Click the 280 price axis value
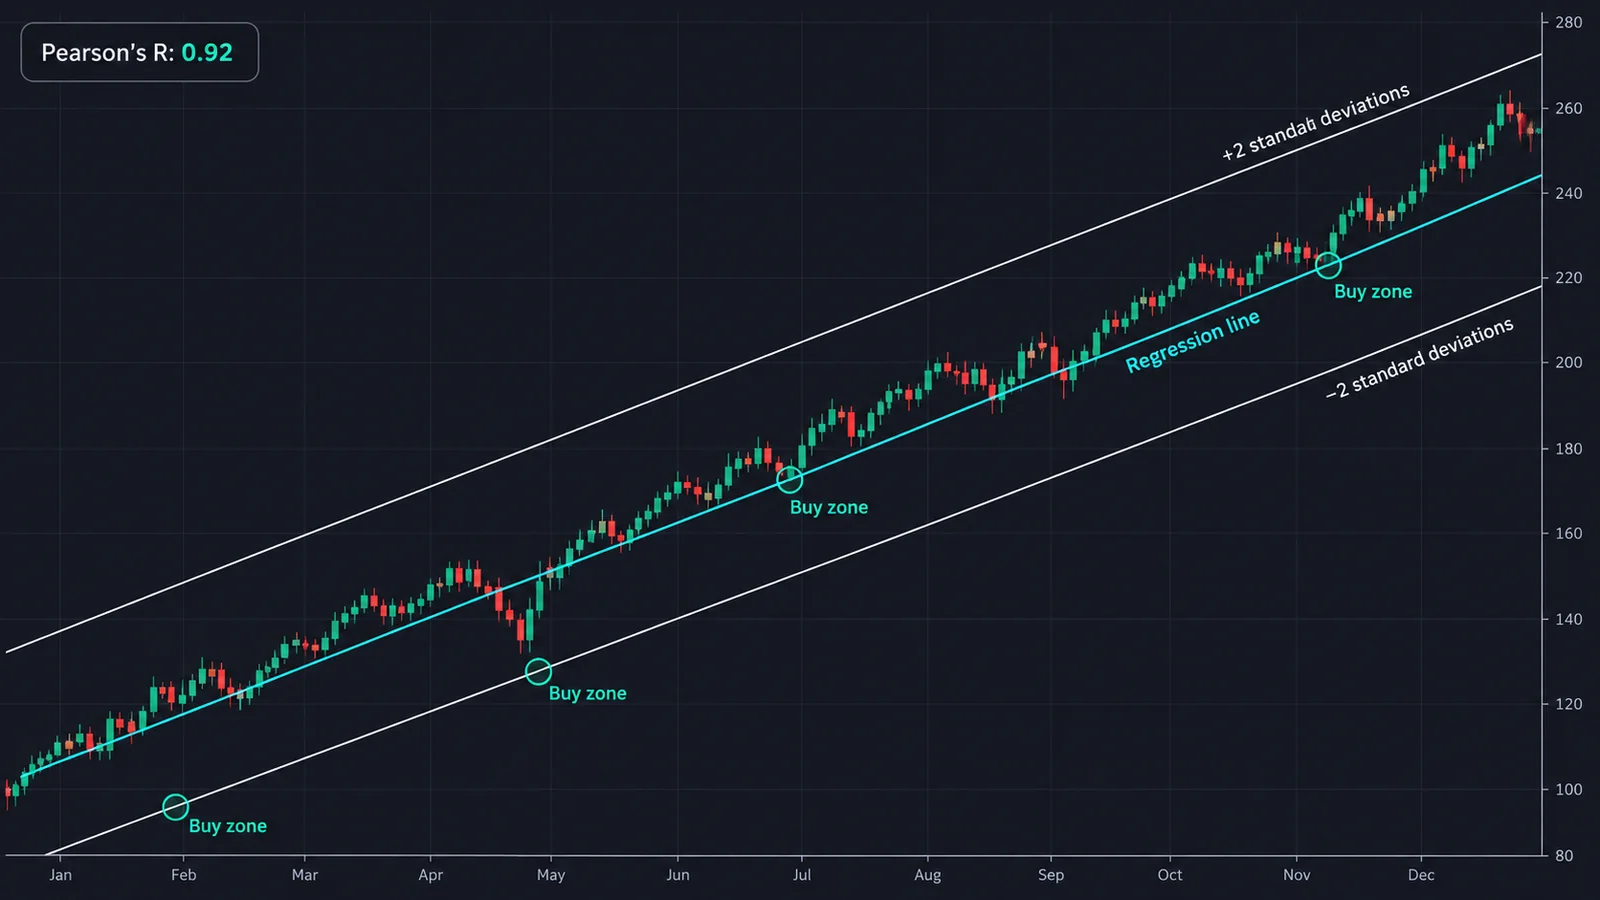This screenshot has height=900, width=1600. [1569, 22]
